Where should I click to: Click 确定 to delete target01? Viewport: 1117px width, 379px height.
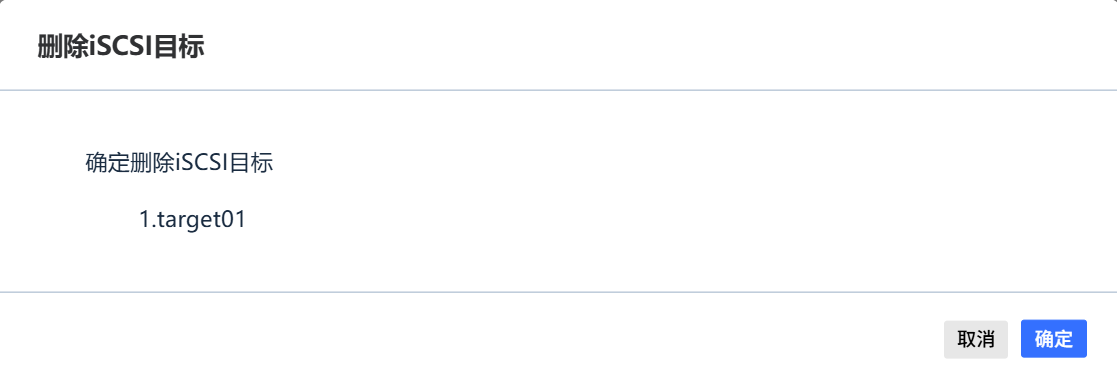tap(1054, 339)
